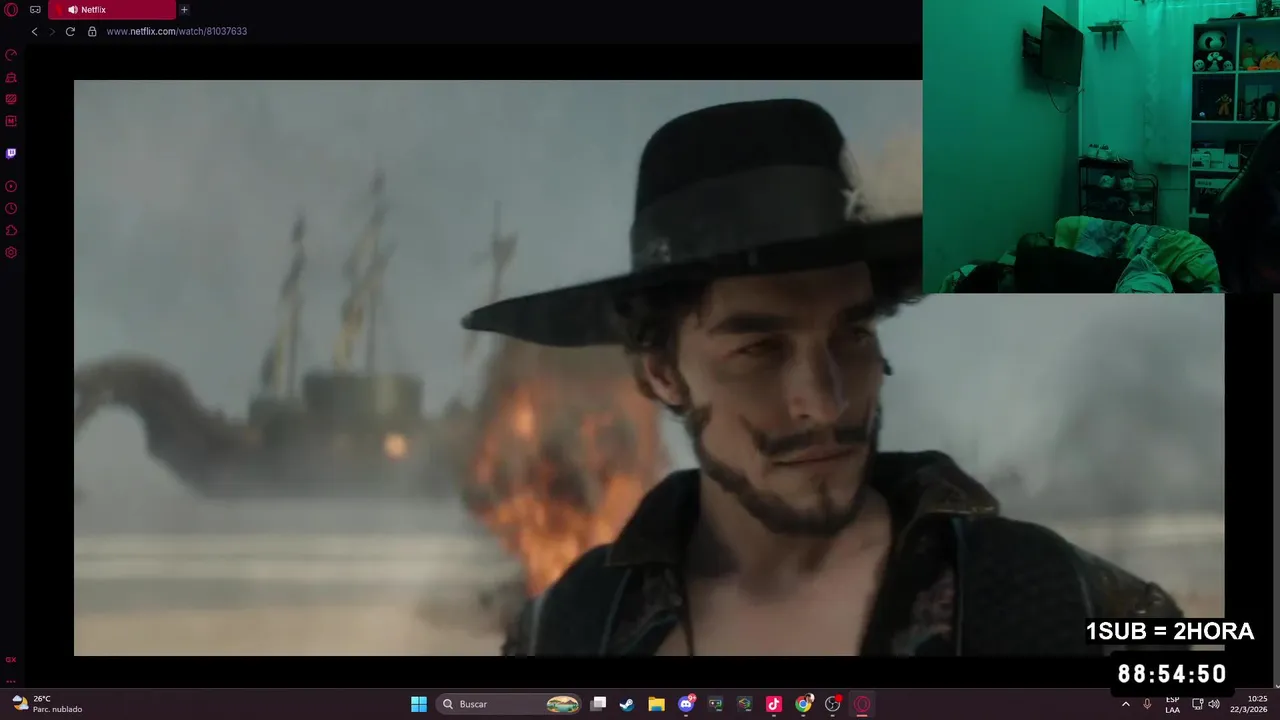This screenshot has width=1280, height=720.
Task: Open Google Chrome from taskbar
Action: point(803,704)
